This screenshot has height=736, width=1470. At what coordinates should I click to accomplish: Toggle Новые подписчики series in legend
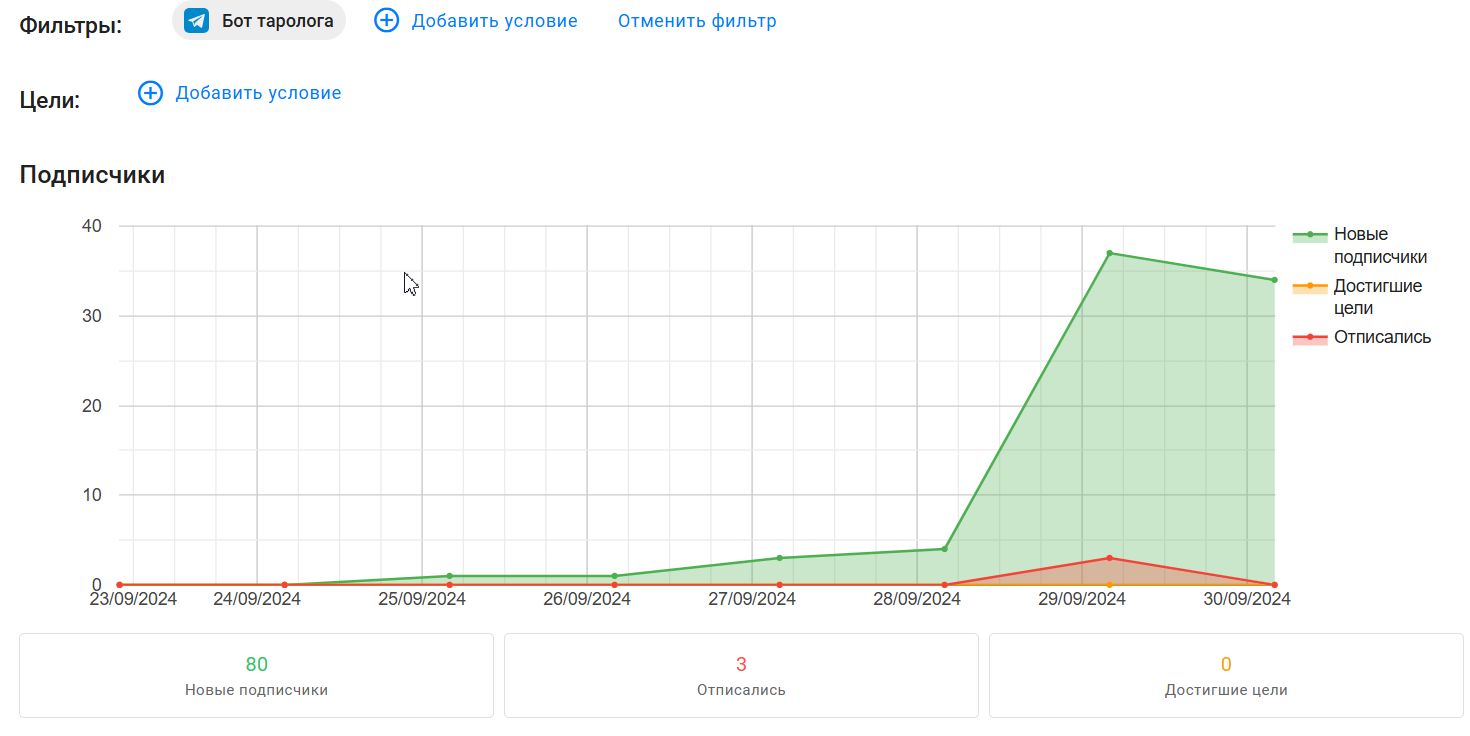tap(1379, 245)
